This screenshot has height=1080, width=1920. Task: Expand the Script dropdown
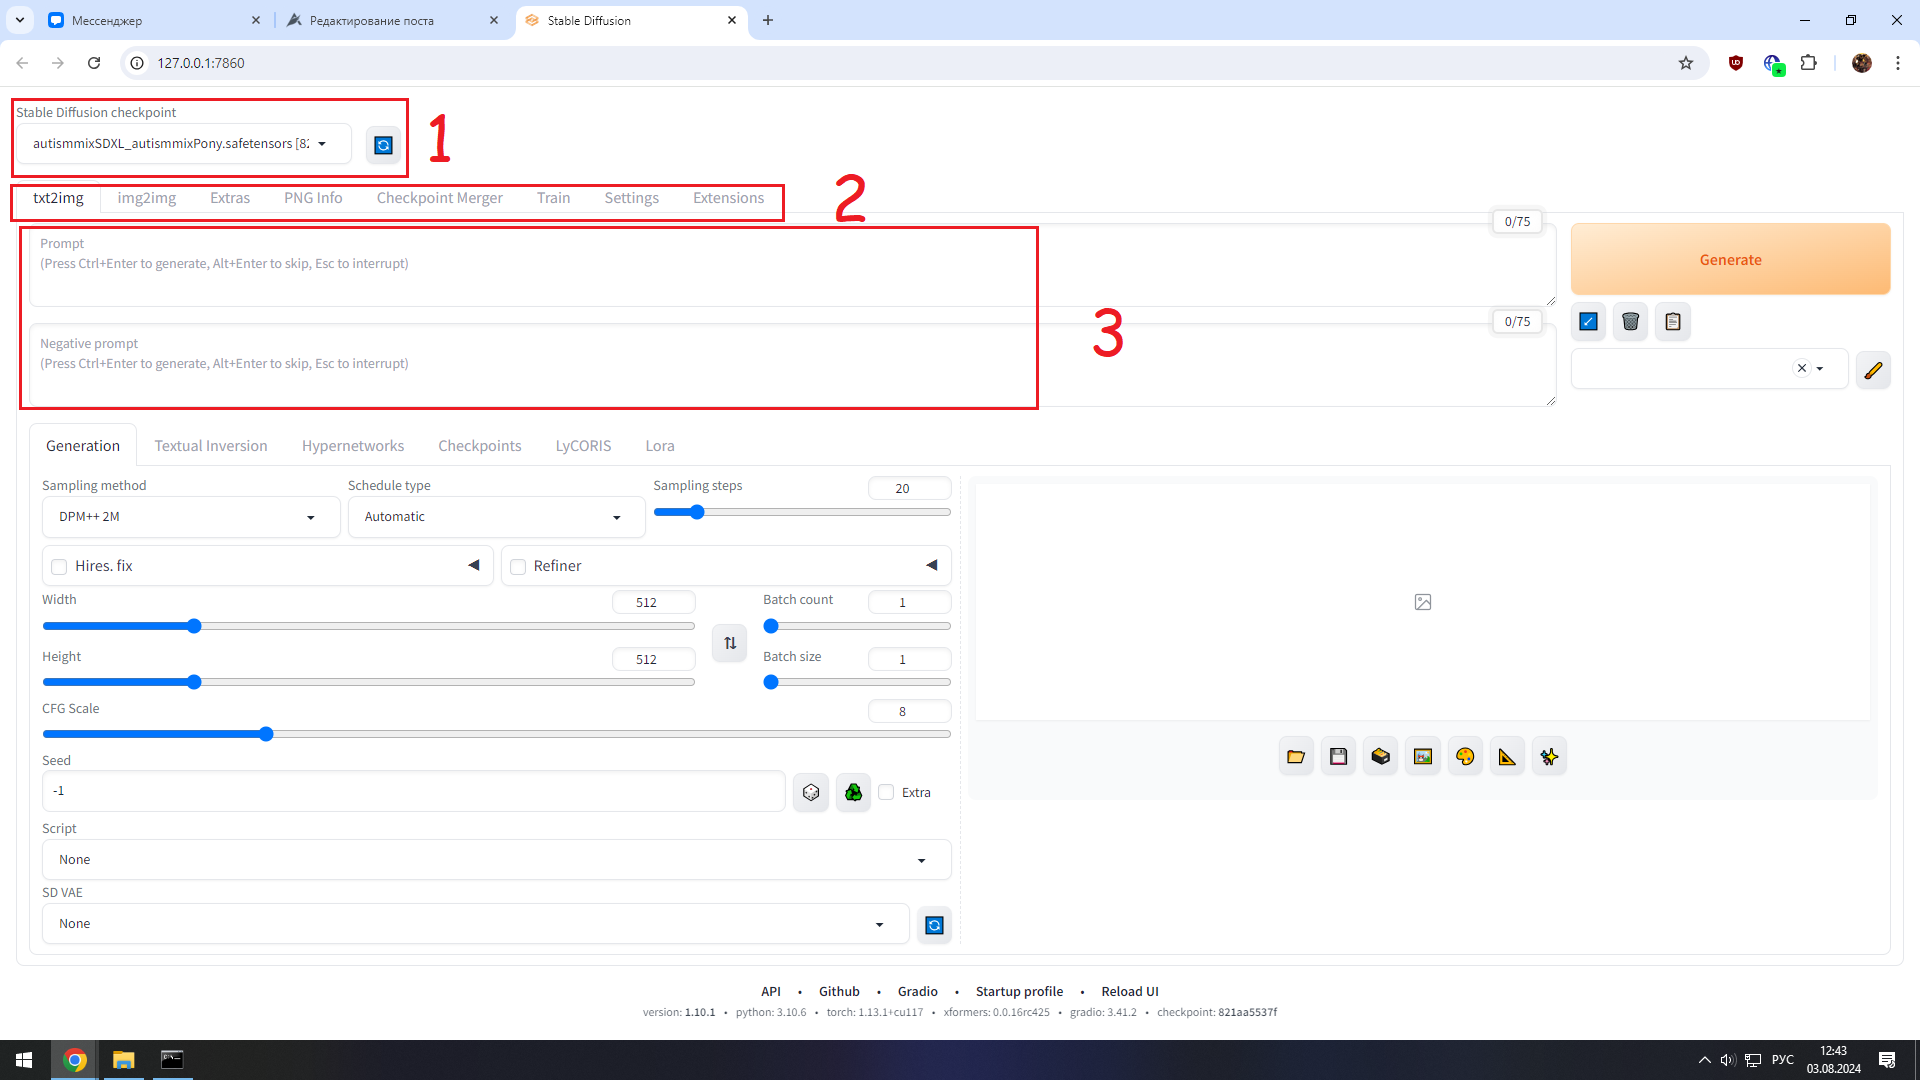pyautogui.click(x=495, y=860)
